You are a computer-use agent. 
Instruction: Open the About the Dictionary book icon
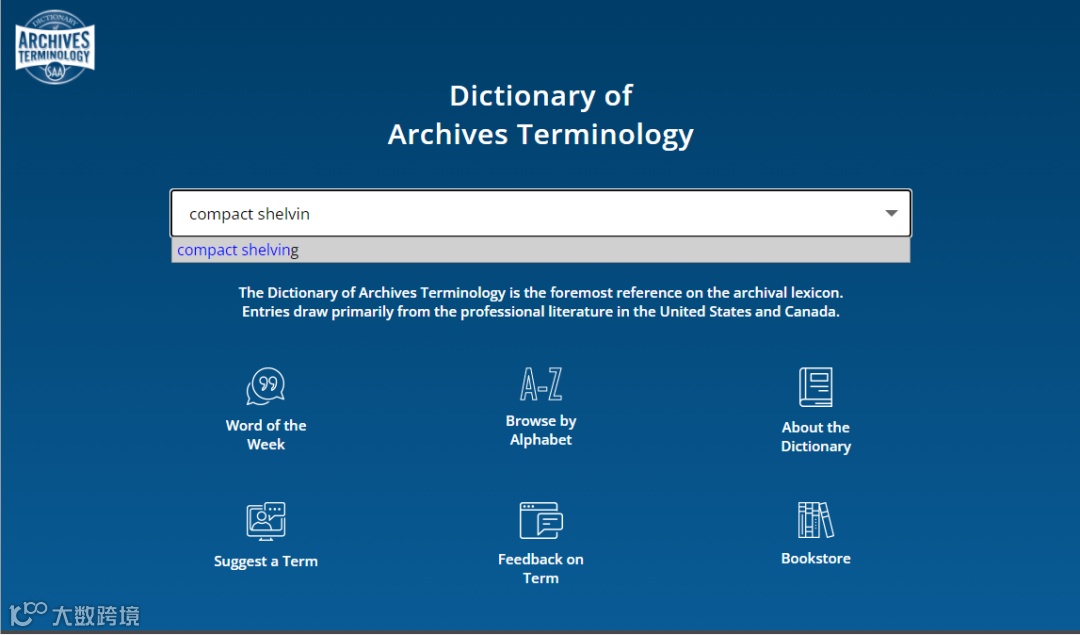816,387
